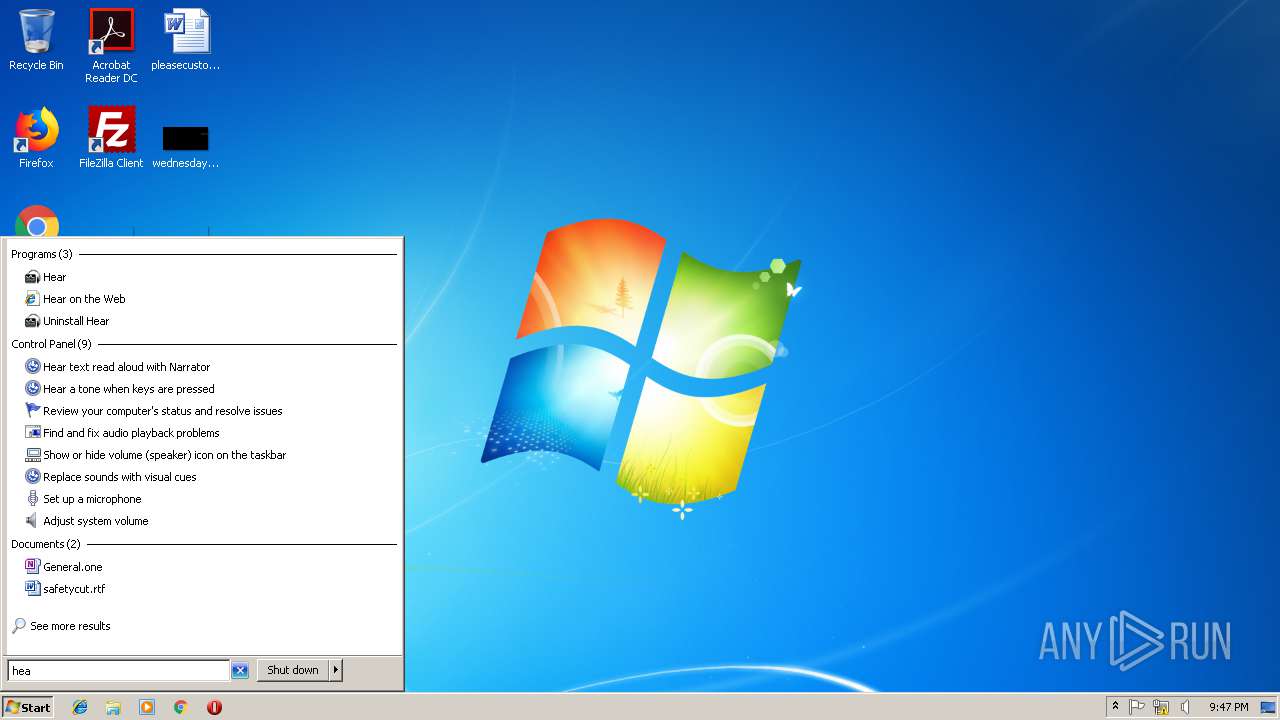Click microphone icon next to Set up a microphone
Image resolution: width=1280 pixels, height=720 pixels.
click(32, 499)
